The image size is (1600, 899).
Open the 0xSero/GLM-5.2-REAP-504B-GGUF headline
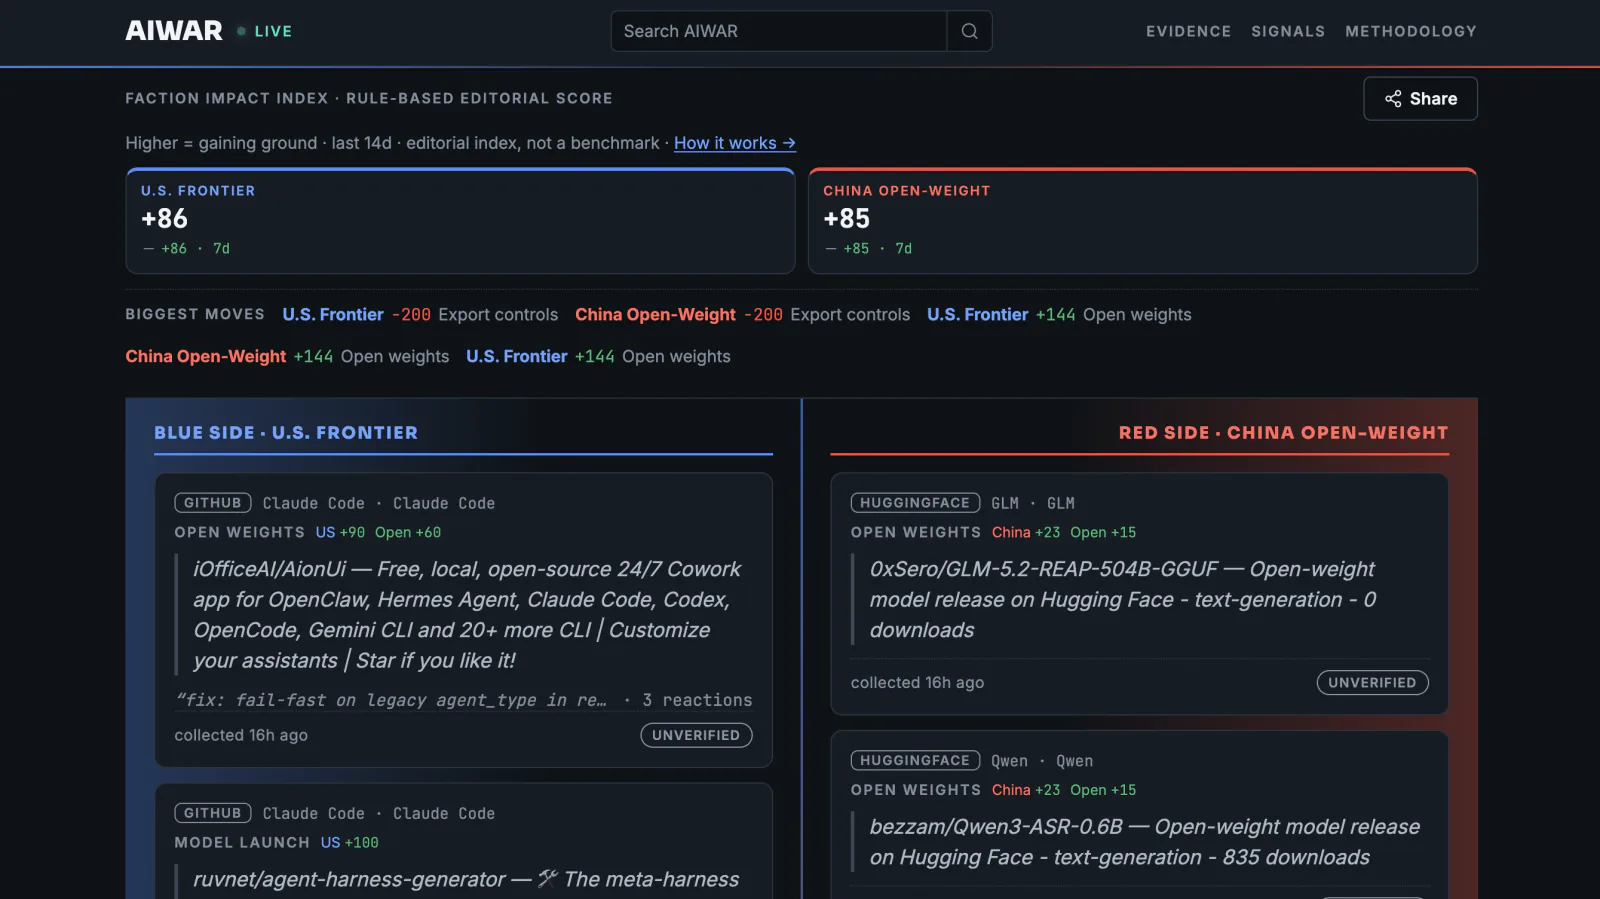1123,599
